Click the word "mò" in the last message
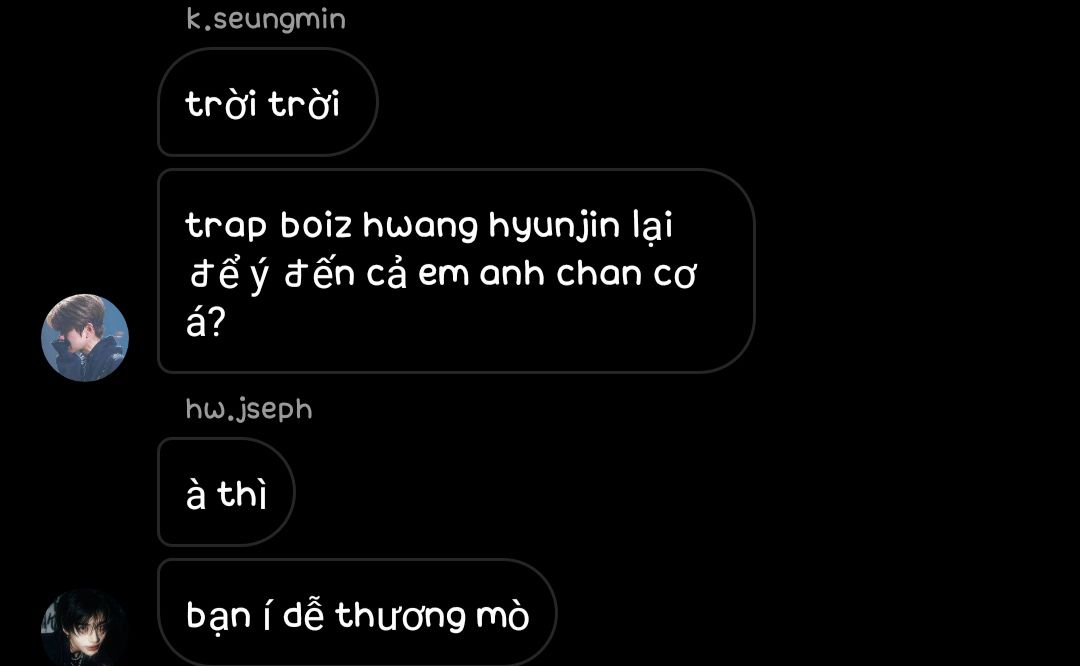The width and height of the screenshot is (1080, 666). click(x=503, y=614)
